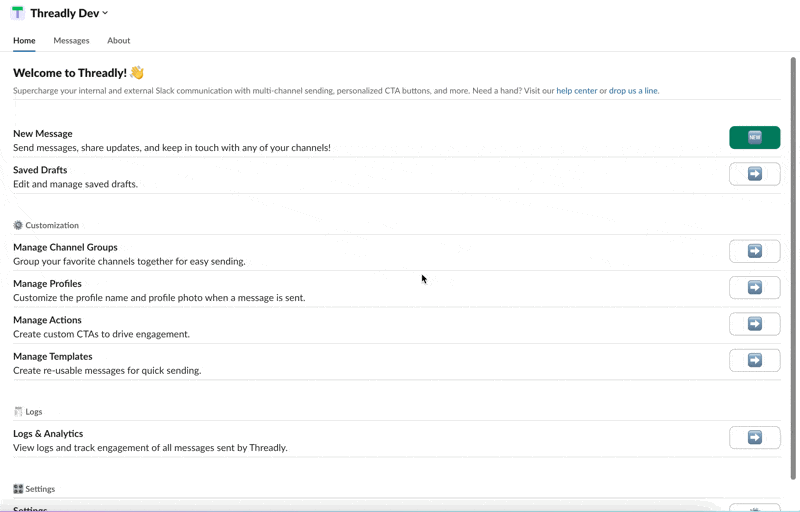Open Manage Channel Groups arrow button
The width and height of the screenshot is (800, 512).
click(x=755, y=251)
